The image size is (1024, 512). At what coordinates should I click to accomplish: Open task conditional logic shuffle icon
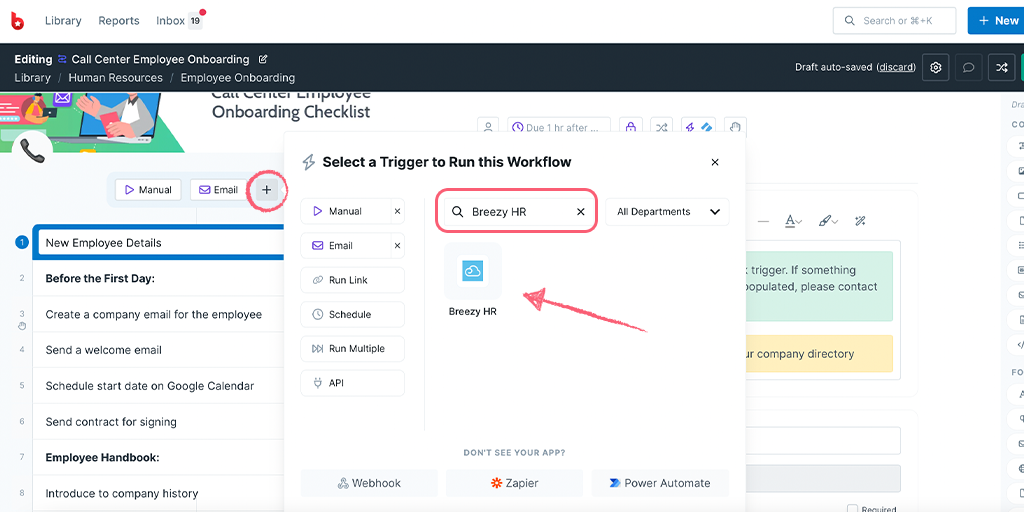[x=662, y=127]
